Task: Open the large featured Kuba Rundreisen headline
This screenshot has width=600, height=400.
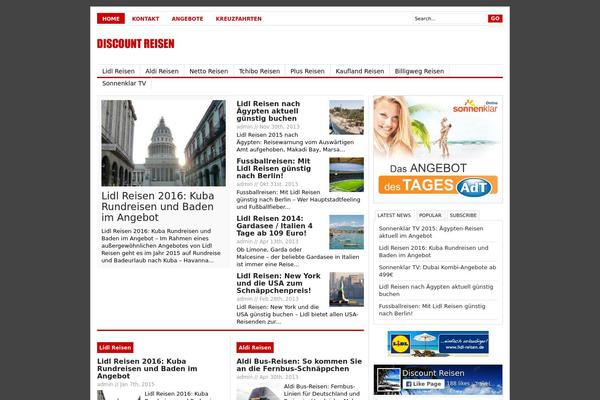Action: pyautogui.click(x=158, y=207)
